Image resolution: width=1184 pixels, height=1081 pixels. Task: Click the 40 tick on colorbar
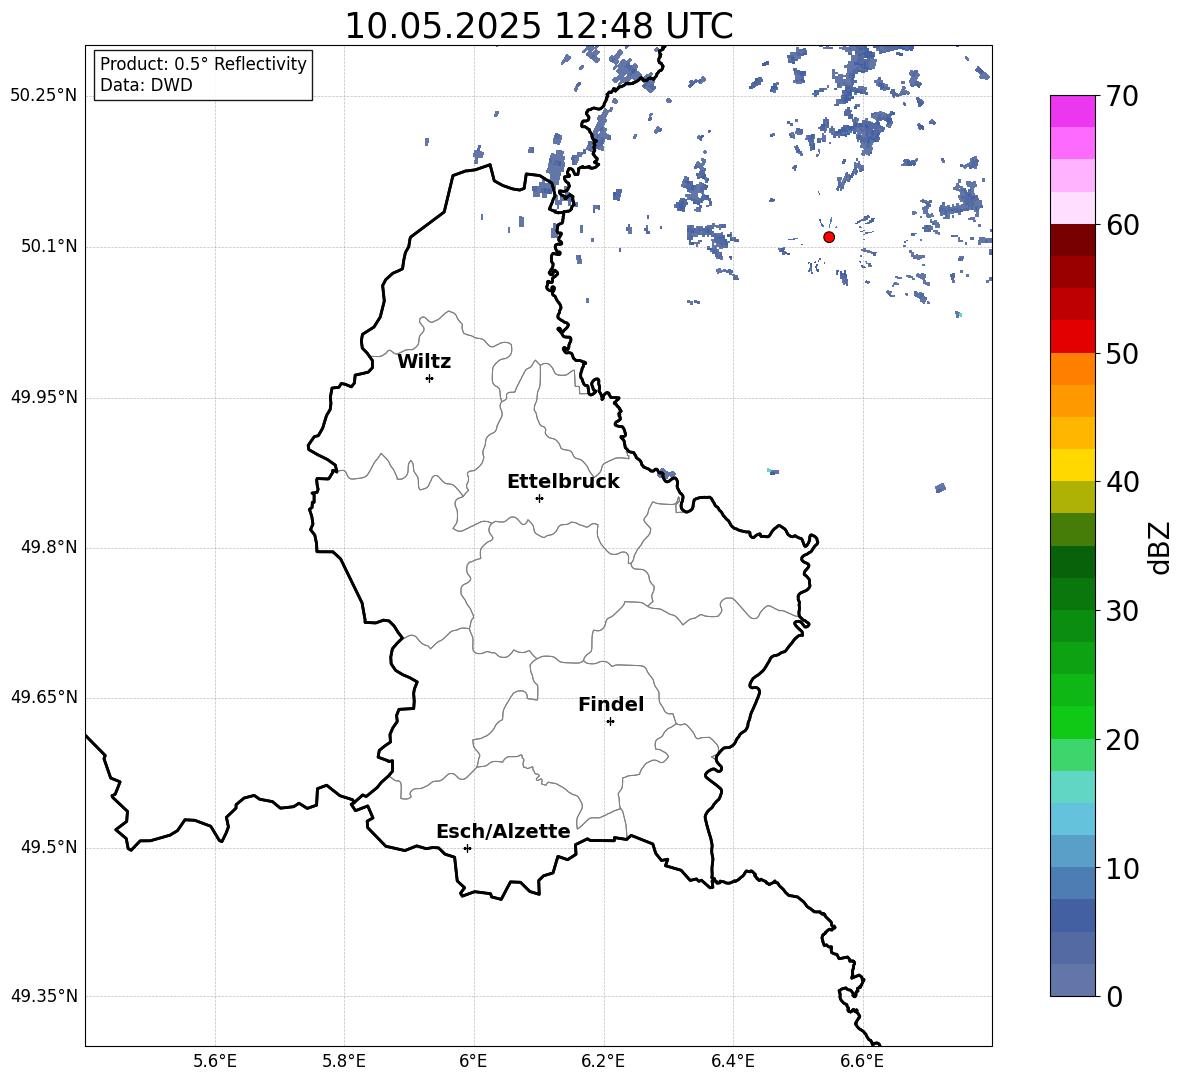(x=1122, y=482)
